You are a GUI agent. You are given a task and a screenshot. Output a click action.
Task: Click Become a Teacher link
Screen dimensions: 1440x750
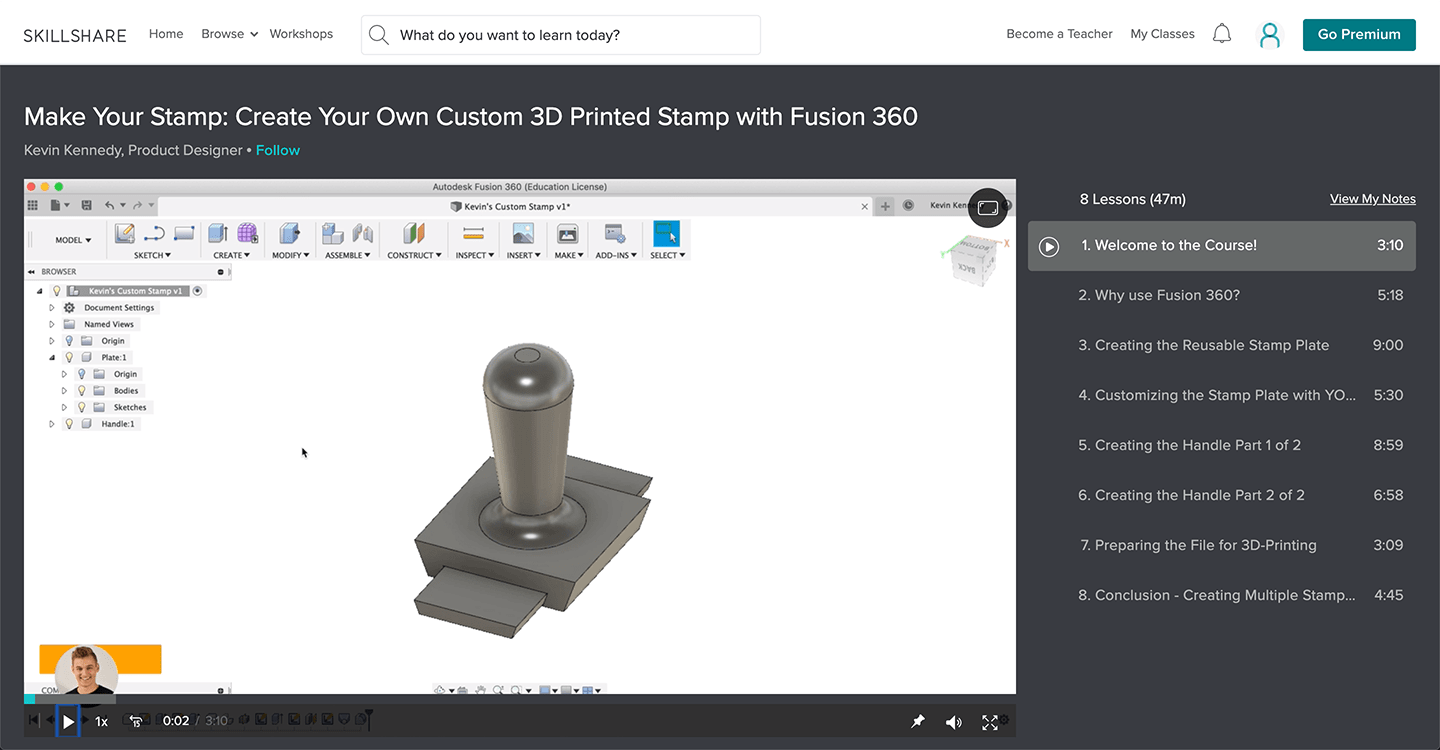[x=1059, y=34]
